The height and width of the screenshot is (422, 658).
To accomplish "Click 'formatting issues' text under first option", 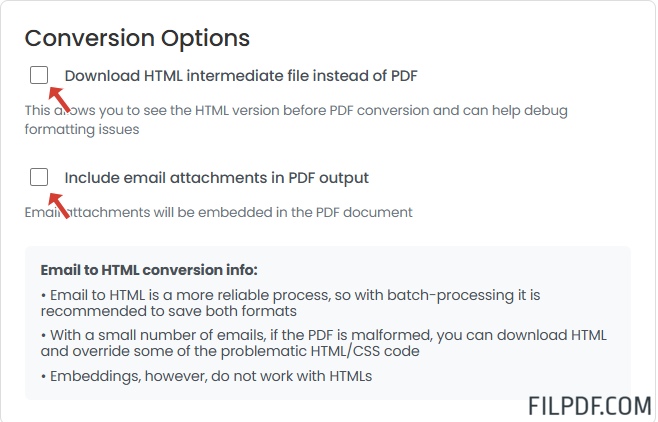I will (x=82, y=129).
